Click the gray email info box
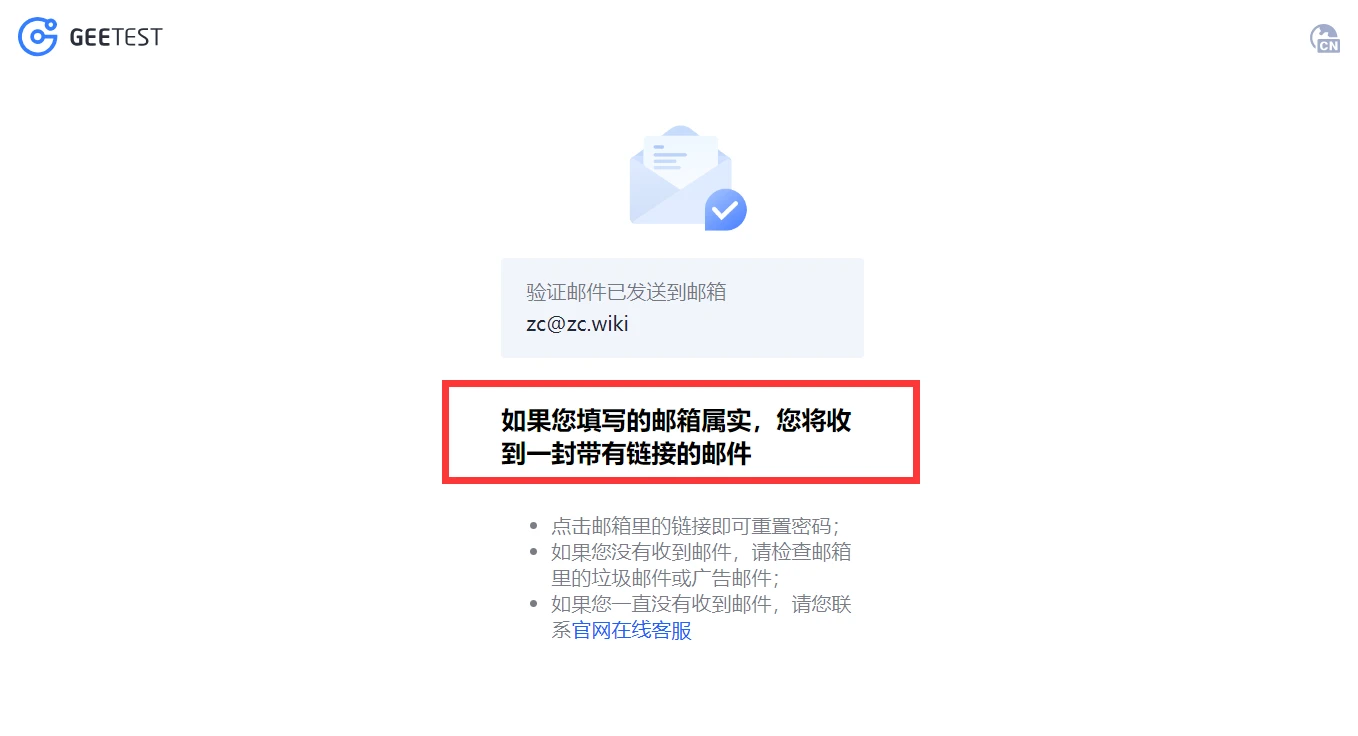The image size is (1358, 736). pos(682,308)
